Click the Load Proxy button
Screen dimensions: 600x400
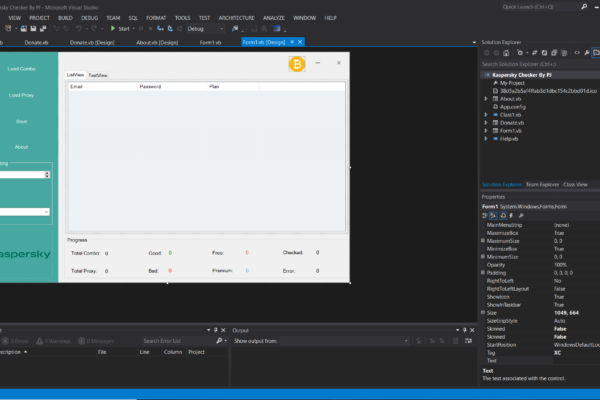(x=21, y=95)
